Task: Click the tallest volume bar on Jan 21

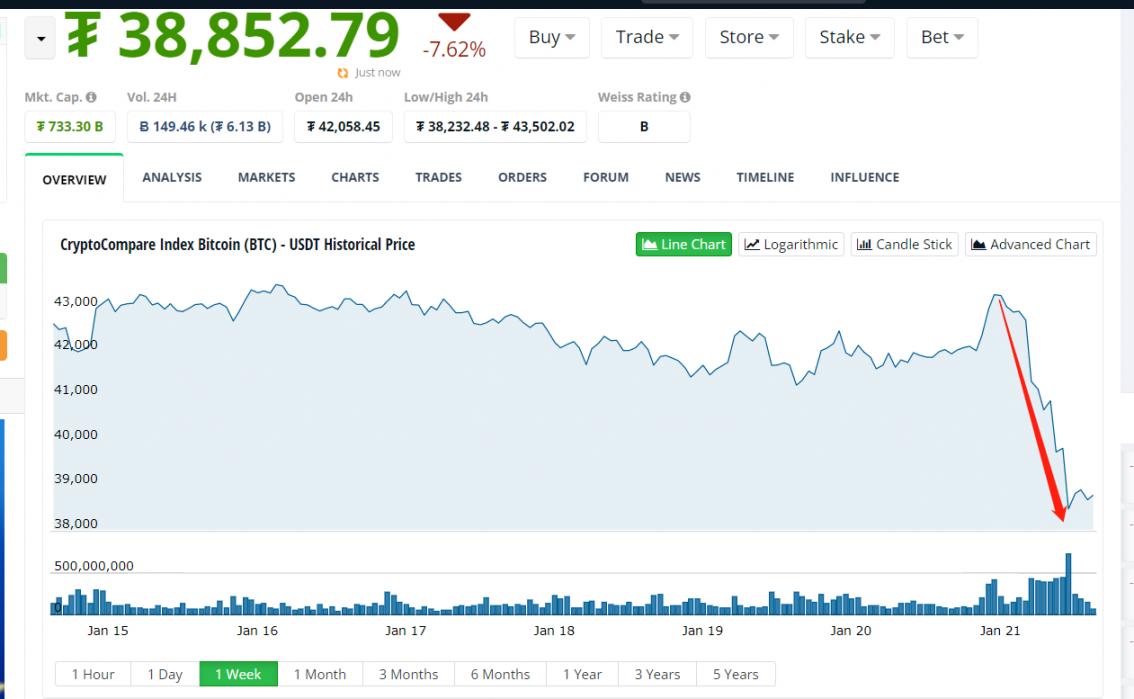Action: click(1068, 583)
